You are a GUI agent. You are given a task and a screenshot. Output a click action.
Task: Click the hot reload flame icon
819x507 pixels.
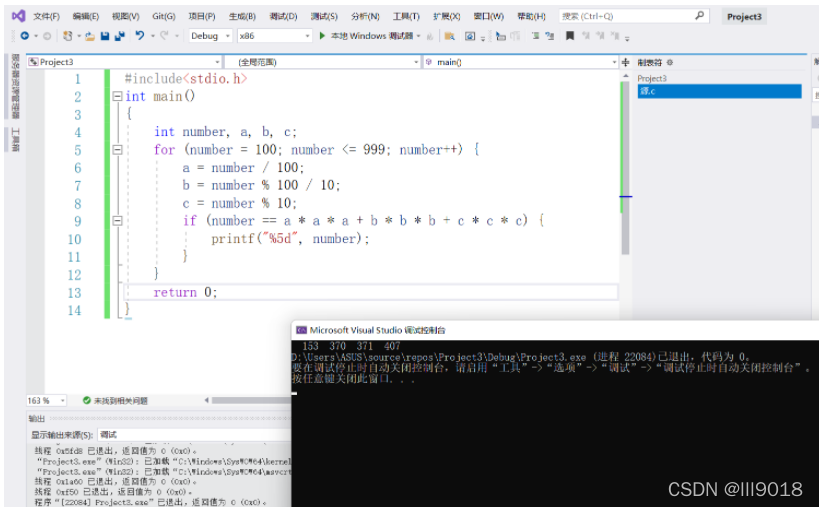click(430, 36)
